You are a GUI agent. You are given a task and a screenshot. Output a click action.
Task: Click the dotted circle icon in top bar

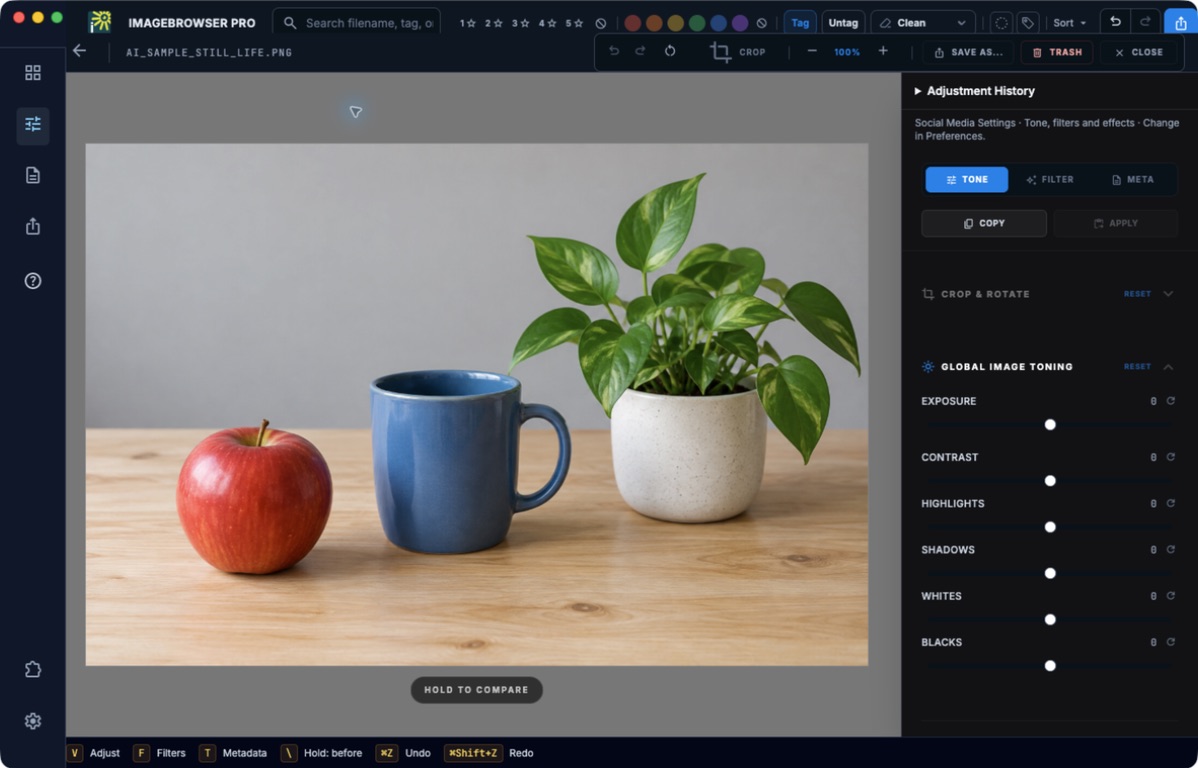(1001, 23)
